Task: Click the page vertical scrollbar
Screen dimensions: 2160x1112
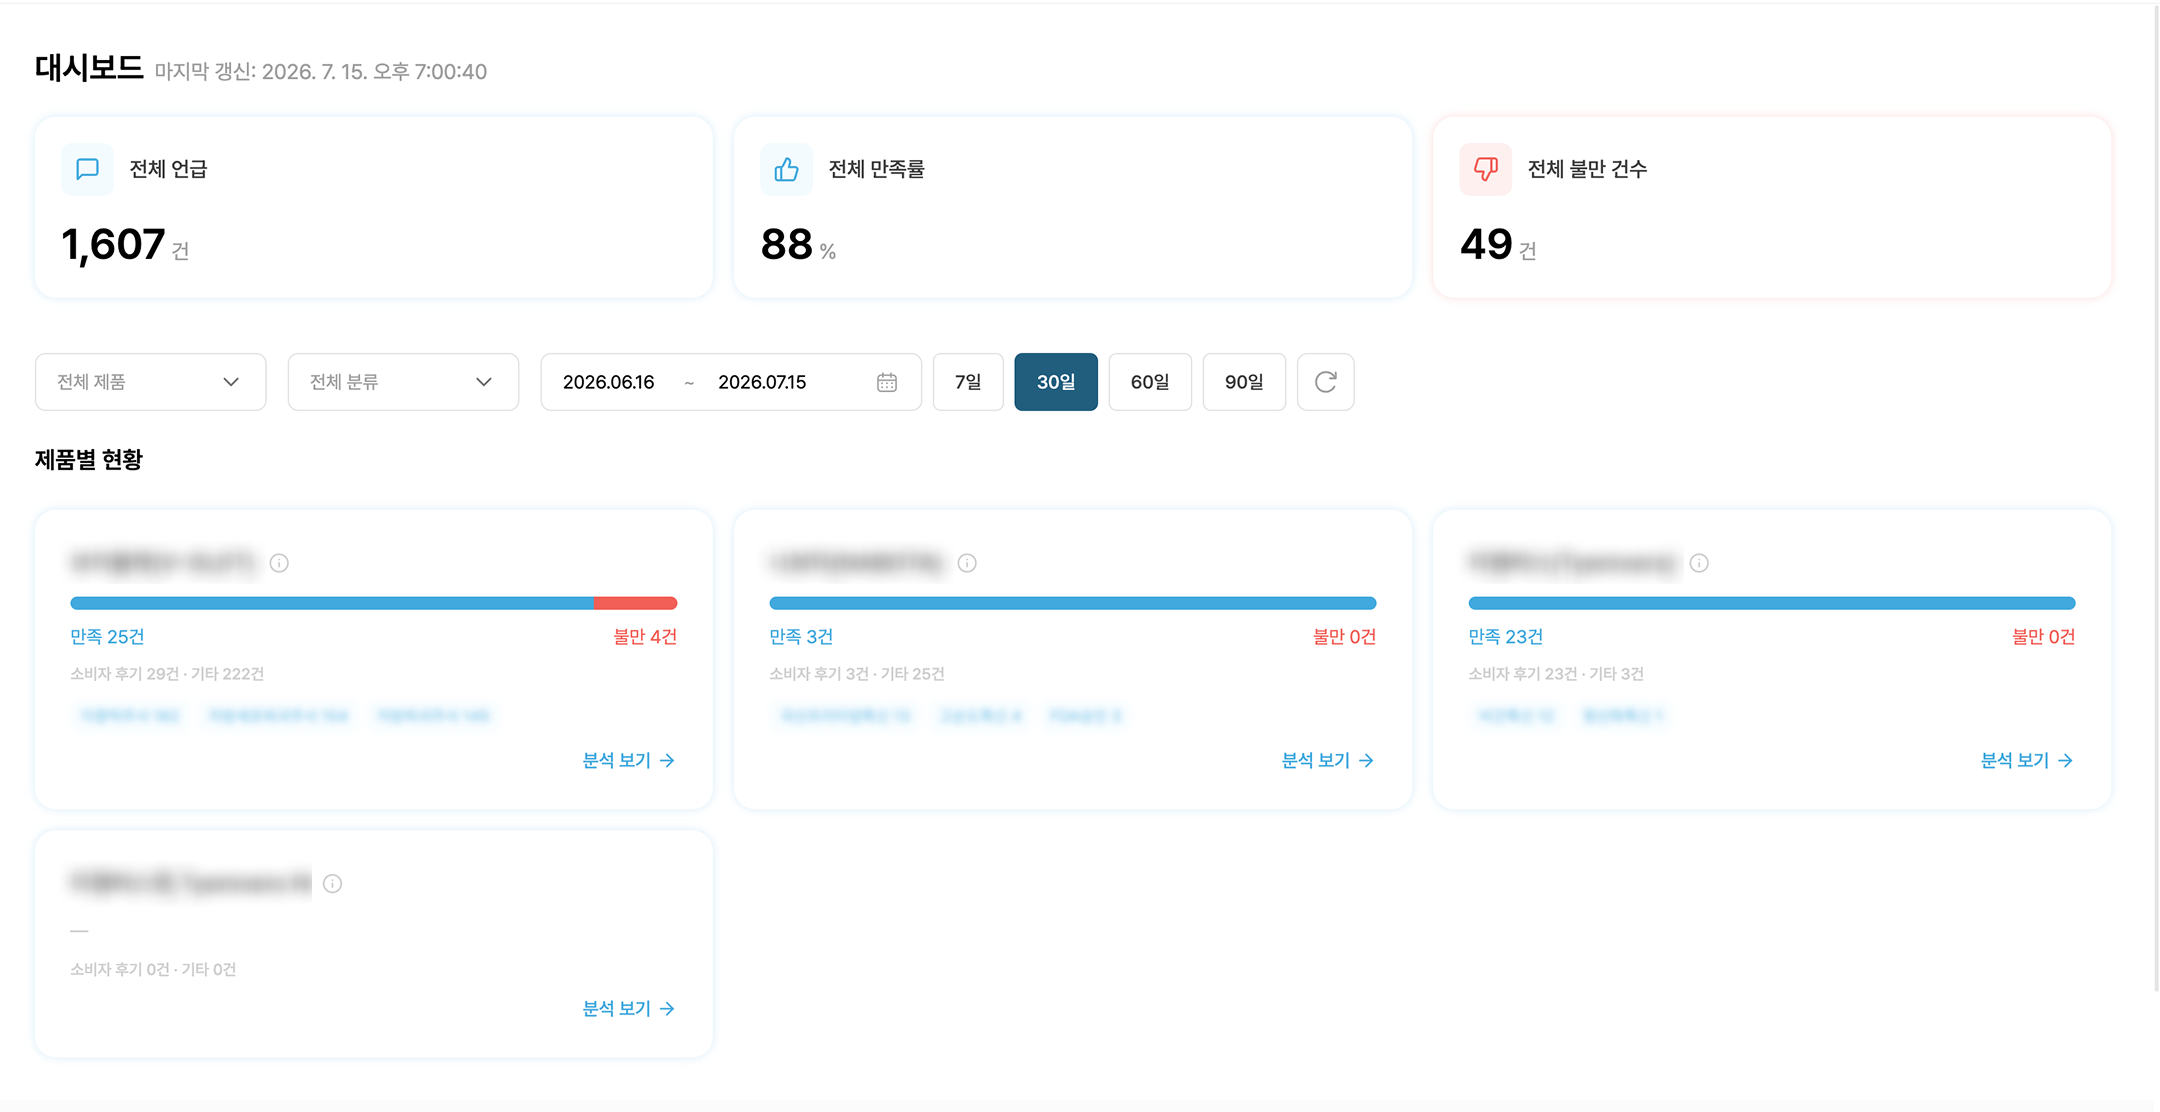Action: [2156, 497]
